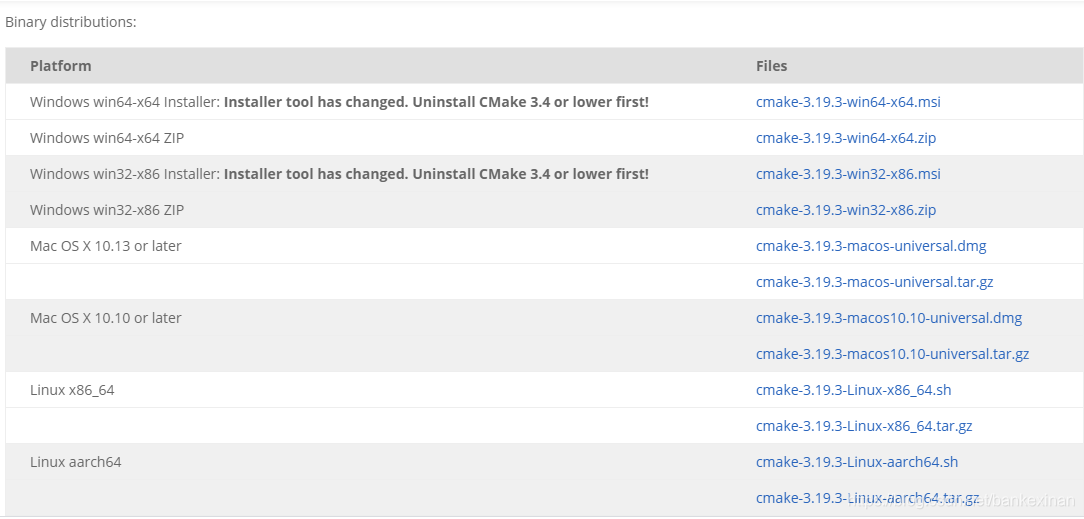1084x519 pixels.
Task: Click the Binary distributions heading text
Action: pyautogui.click(x=71, y=22)
